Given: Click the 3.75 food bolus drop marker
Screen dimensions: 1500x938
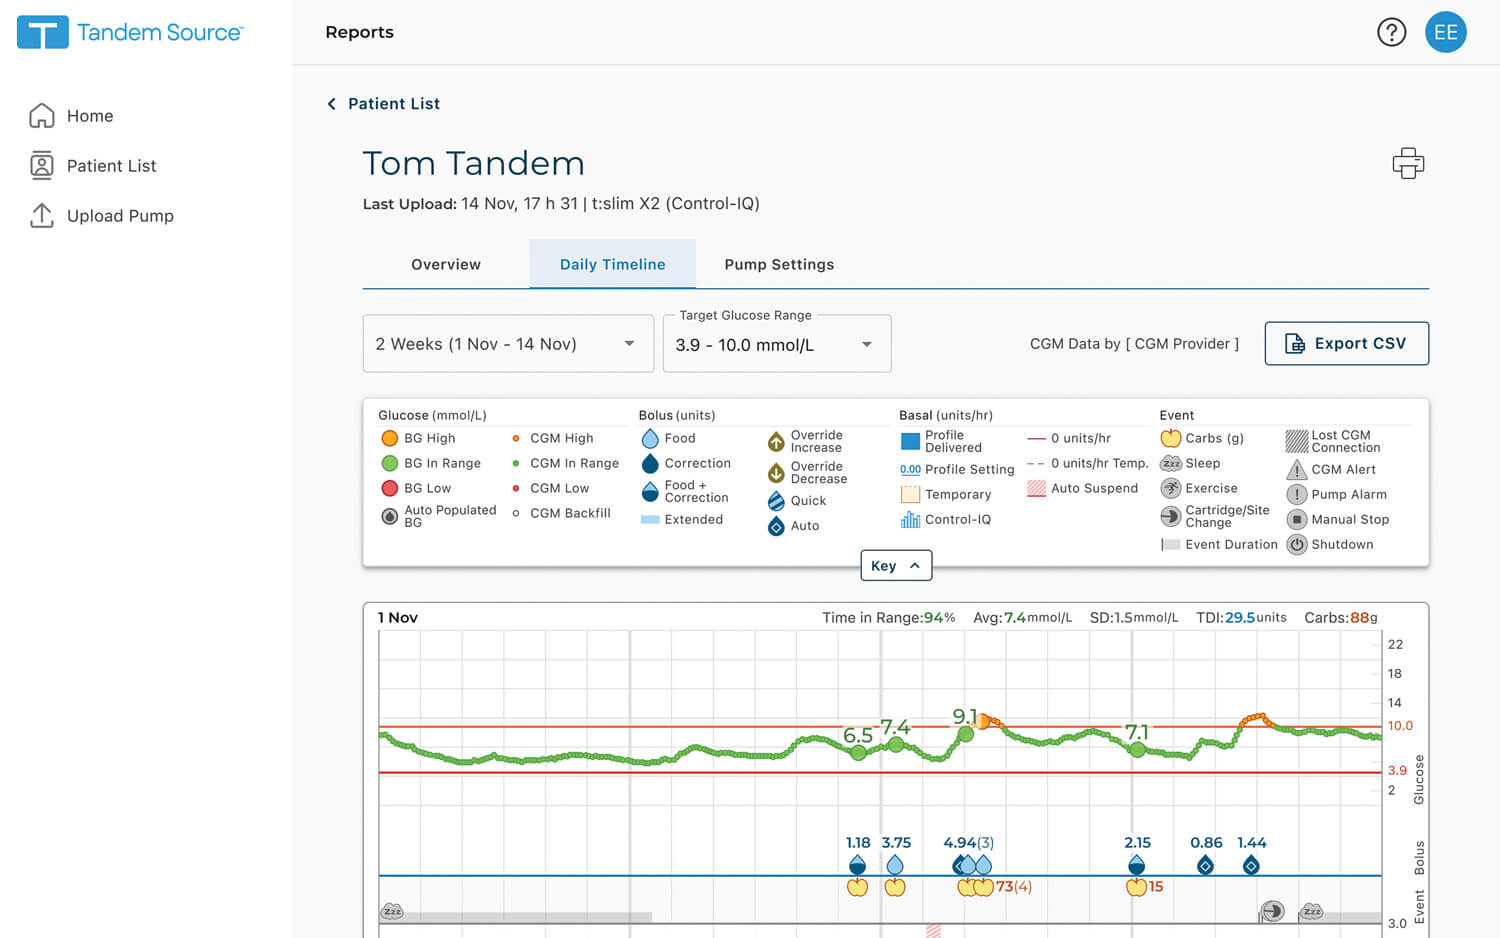Looking at the screenshot, I should click(895, 865).
